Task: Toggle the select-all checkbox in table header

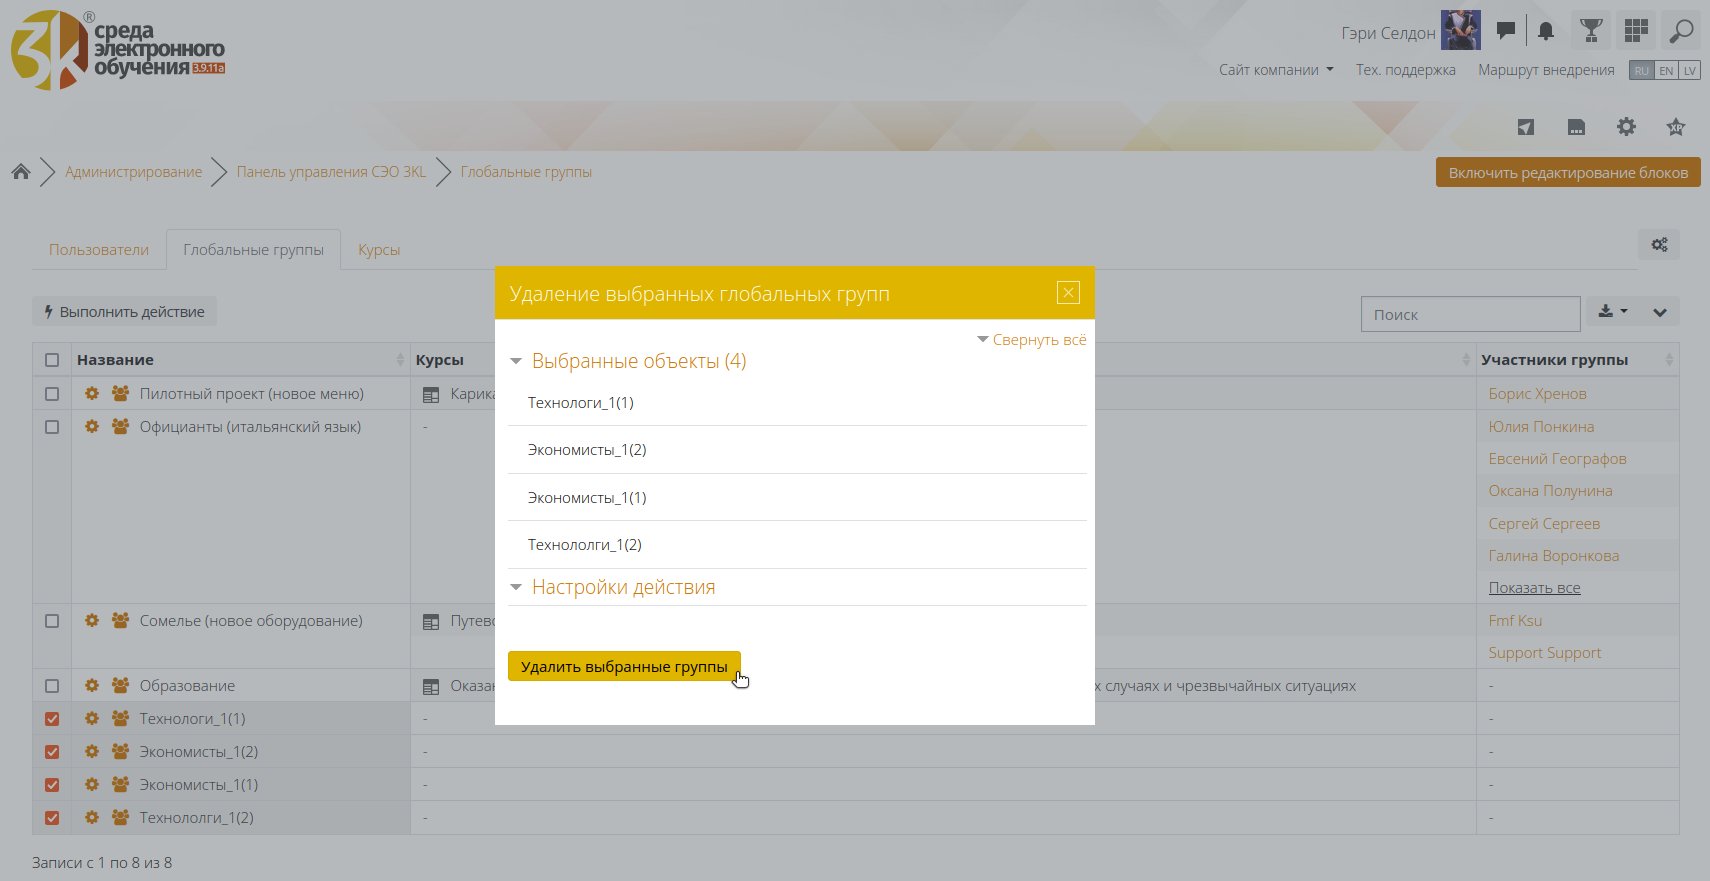Action: pyautogui.click(x=52, y=360)
